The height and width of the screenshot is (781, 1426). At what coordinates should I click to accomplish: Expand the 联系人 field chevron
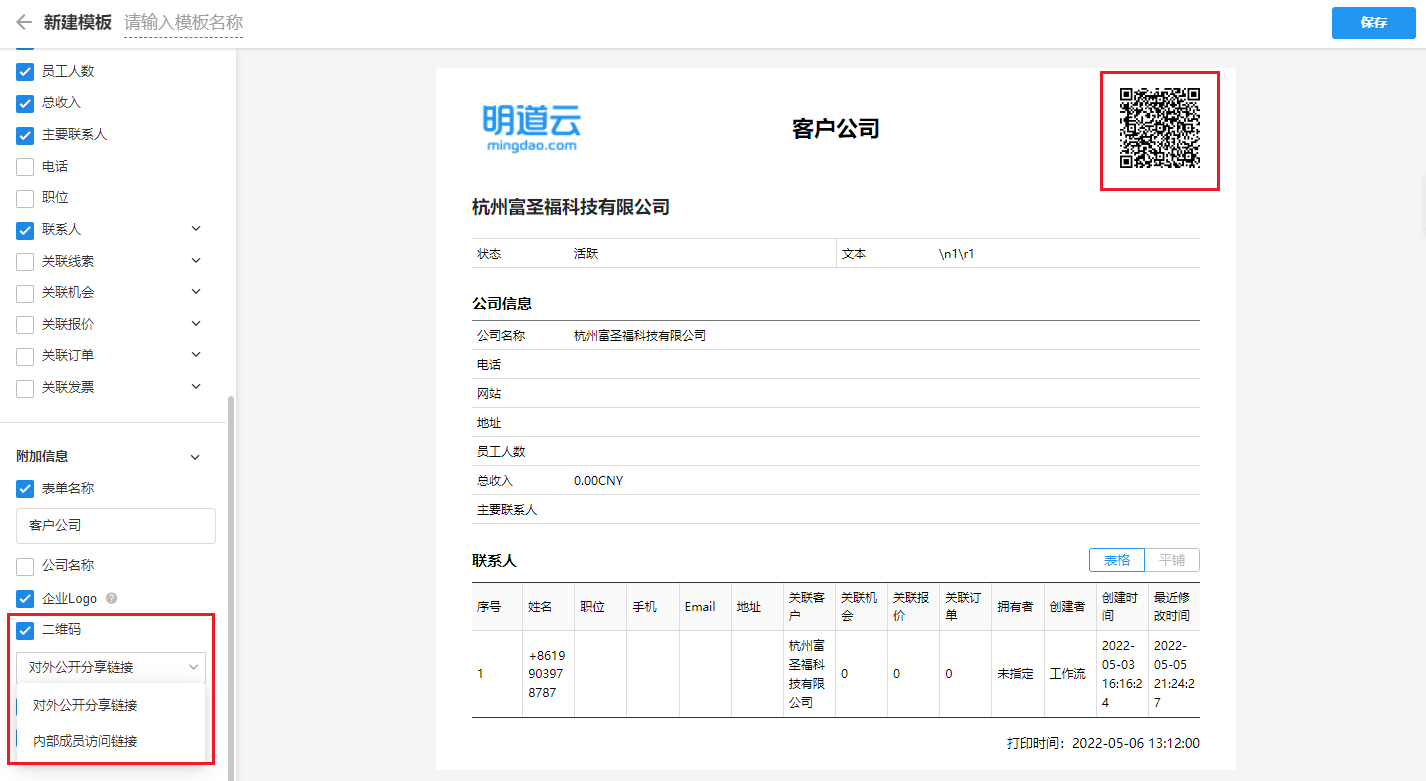(x=196, y=229)
